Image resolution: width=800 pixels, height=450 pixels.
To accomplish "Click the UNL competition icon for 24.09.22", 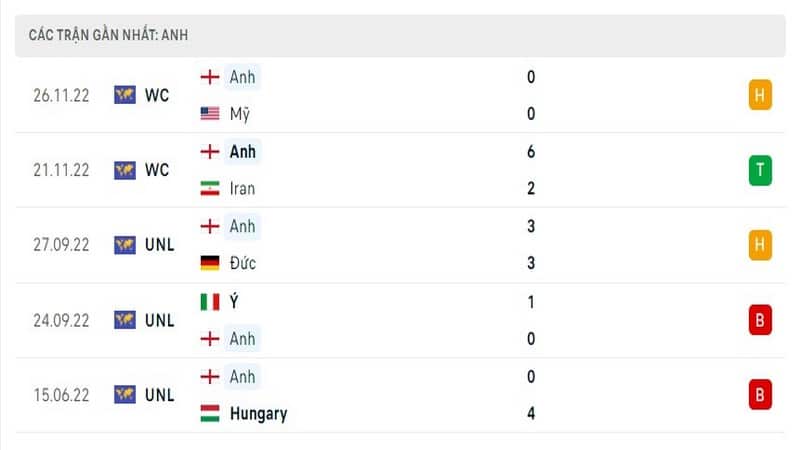I will 125,320.
